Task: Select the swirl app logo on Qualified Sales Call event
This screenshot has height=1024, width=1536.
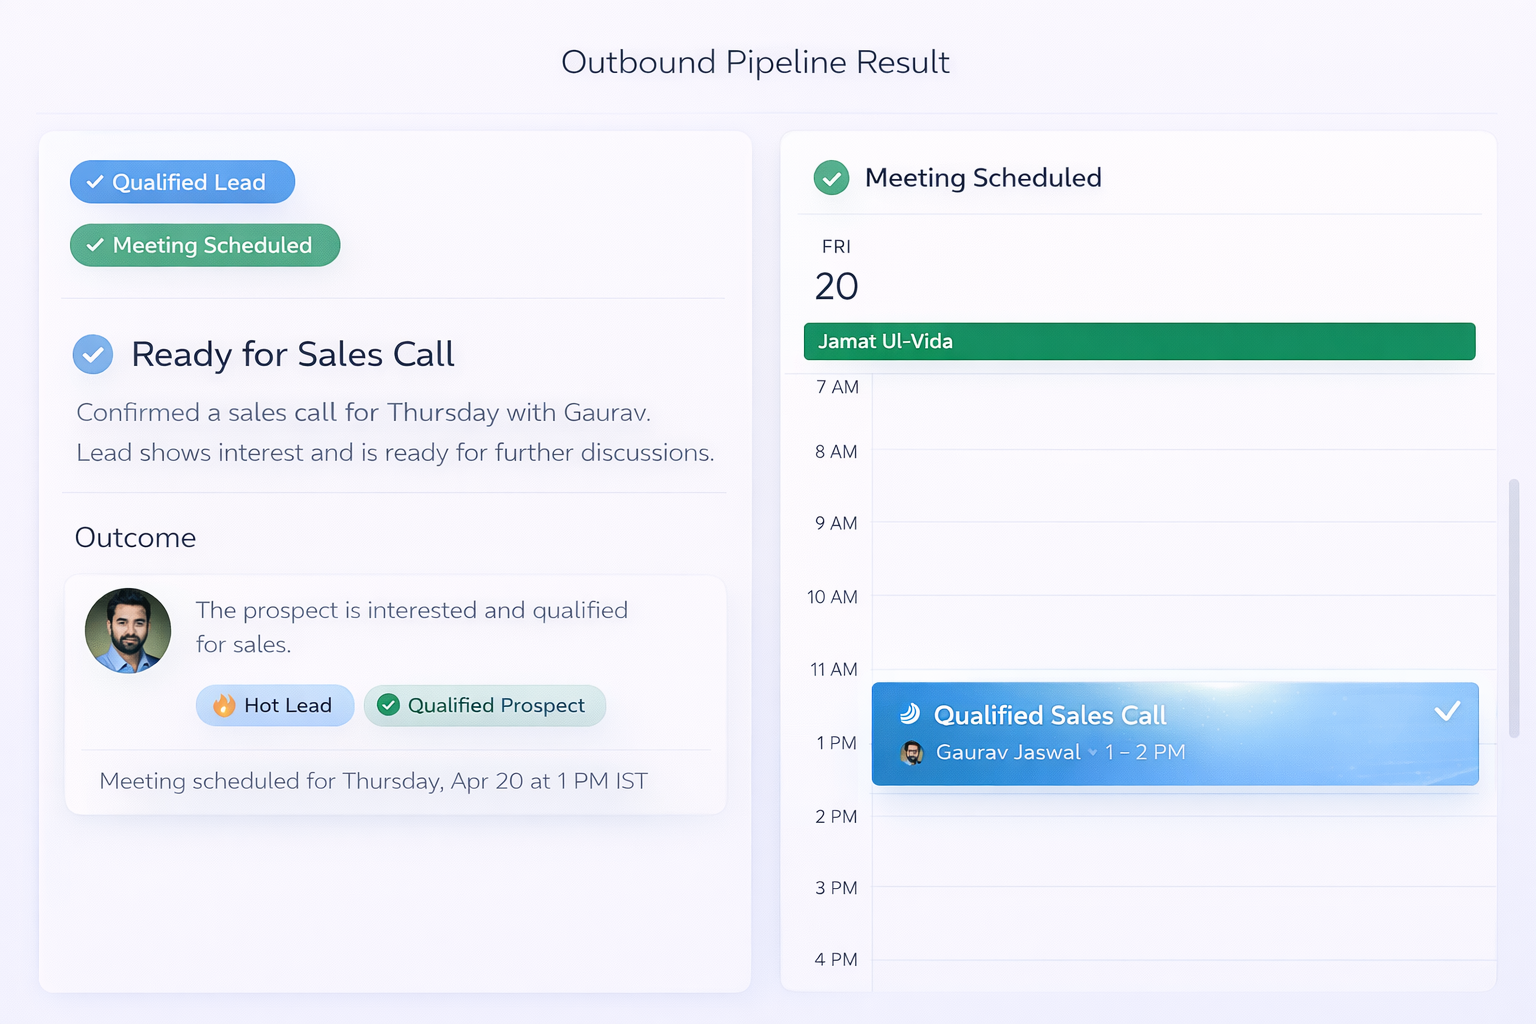Action: (911, 714)
